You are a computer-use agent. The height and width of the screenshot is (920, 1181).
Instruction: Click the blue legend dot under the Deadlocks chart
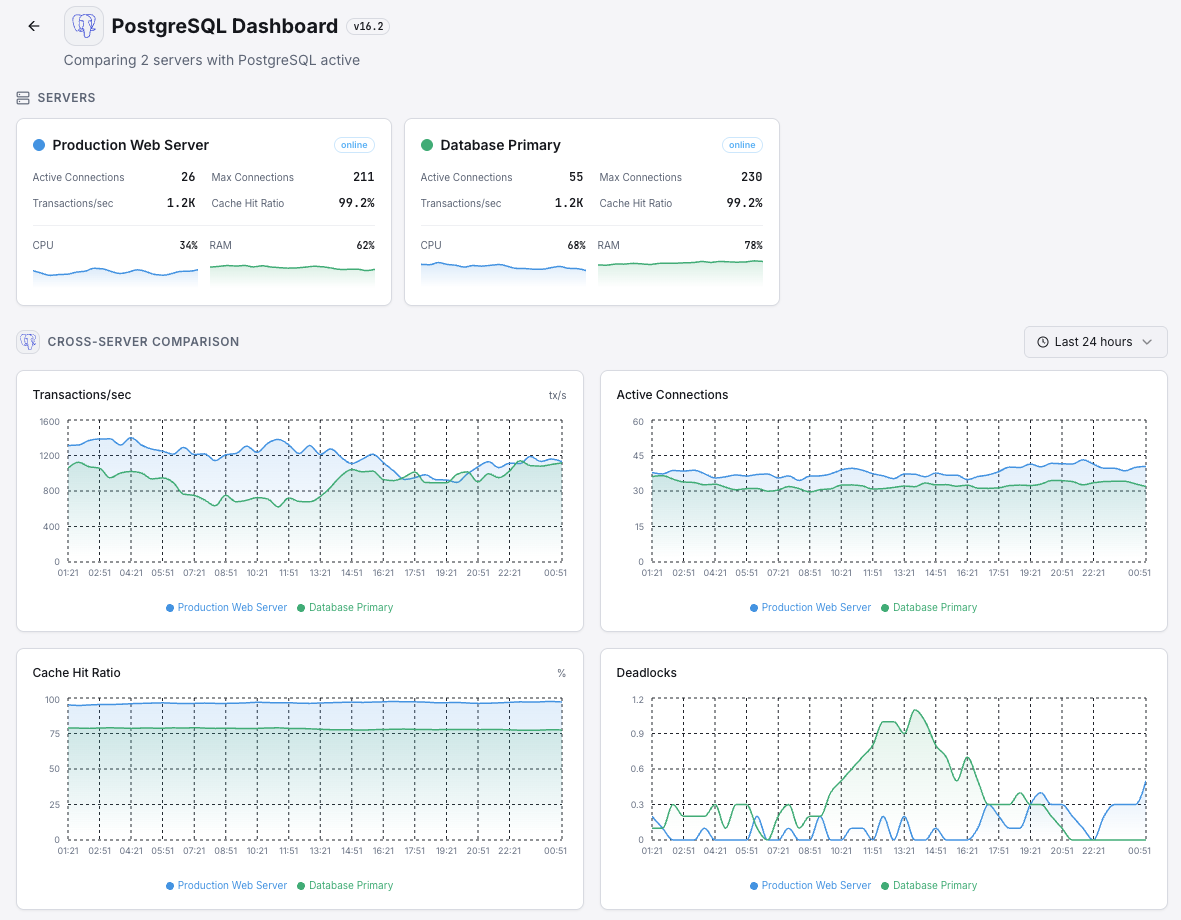(x=752, y=885)
